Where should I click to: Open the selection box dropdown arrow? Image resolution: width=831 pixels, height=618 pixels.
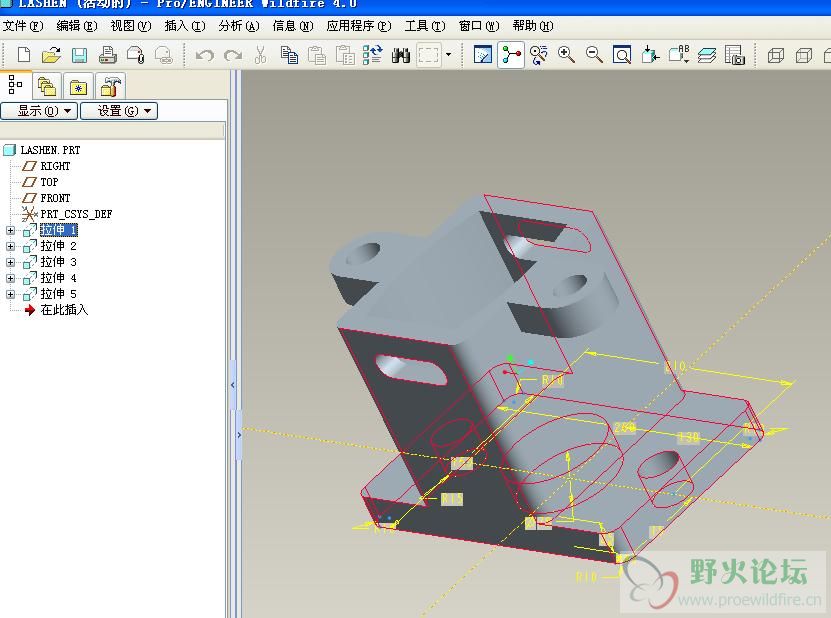448,55
